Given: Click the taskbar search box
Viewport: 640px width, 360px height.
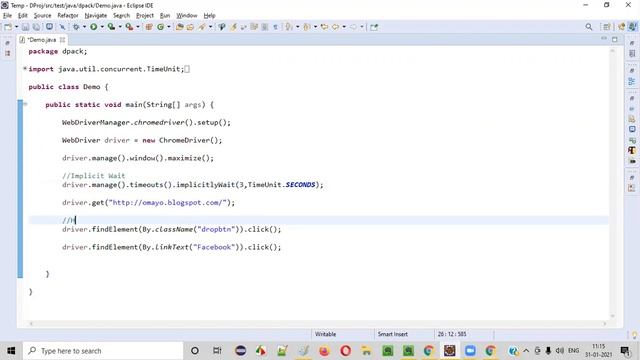Looking at the screenshot, I should pyautogui.click(x=103, y=351).
